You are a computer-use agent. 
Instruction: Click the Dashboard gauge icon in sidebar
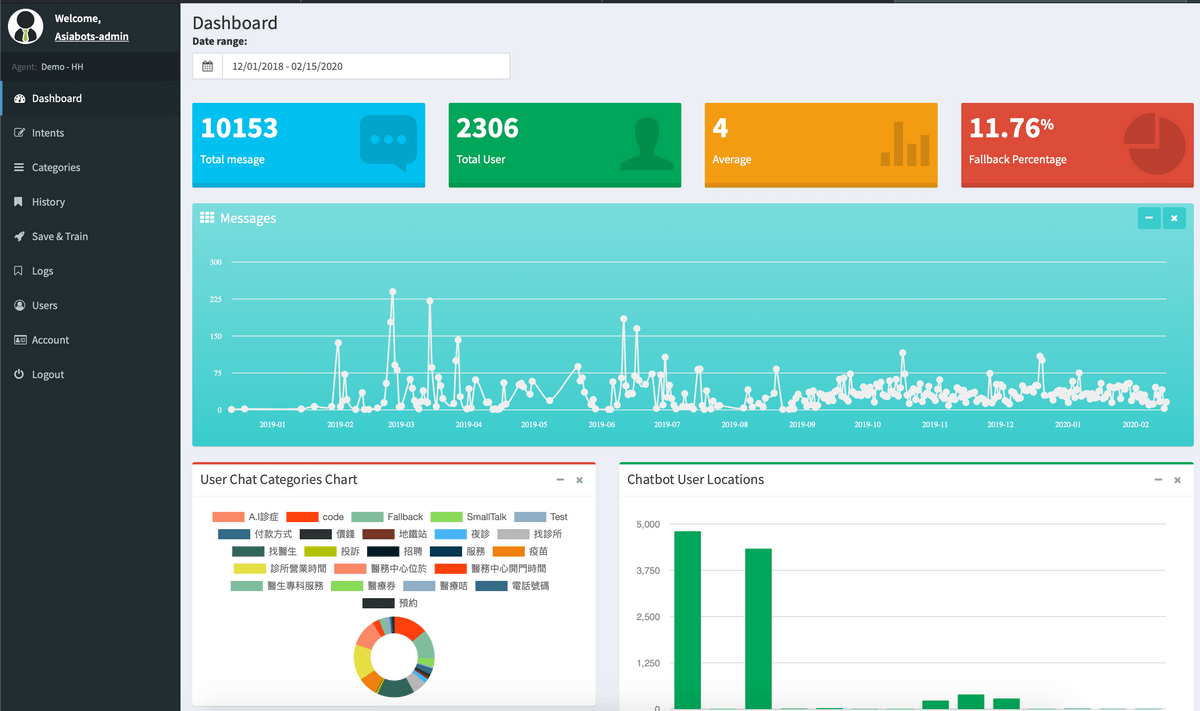coord(20,98)
